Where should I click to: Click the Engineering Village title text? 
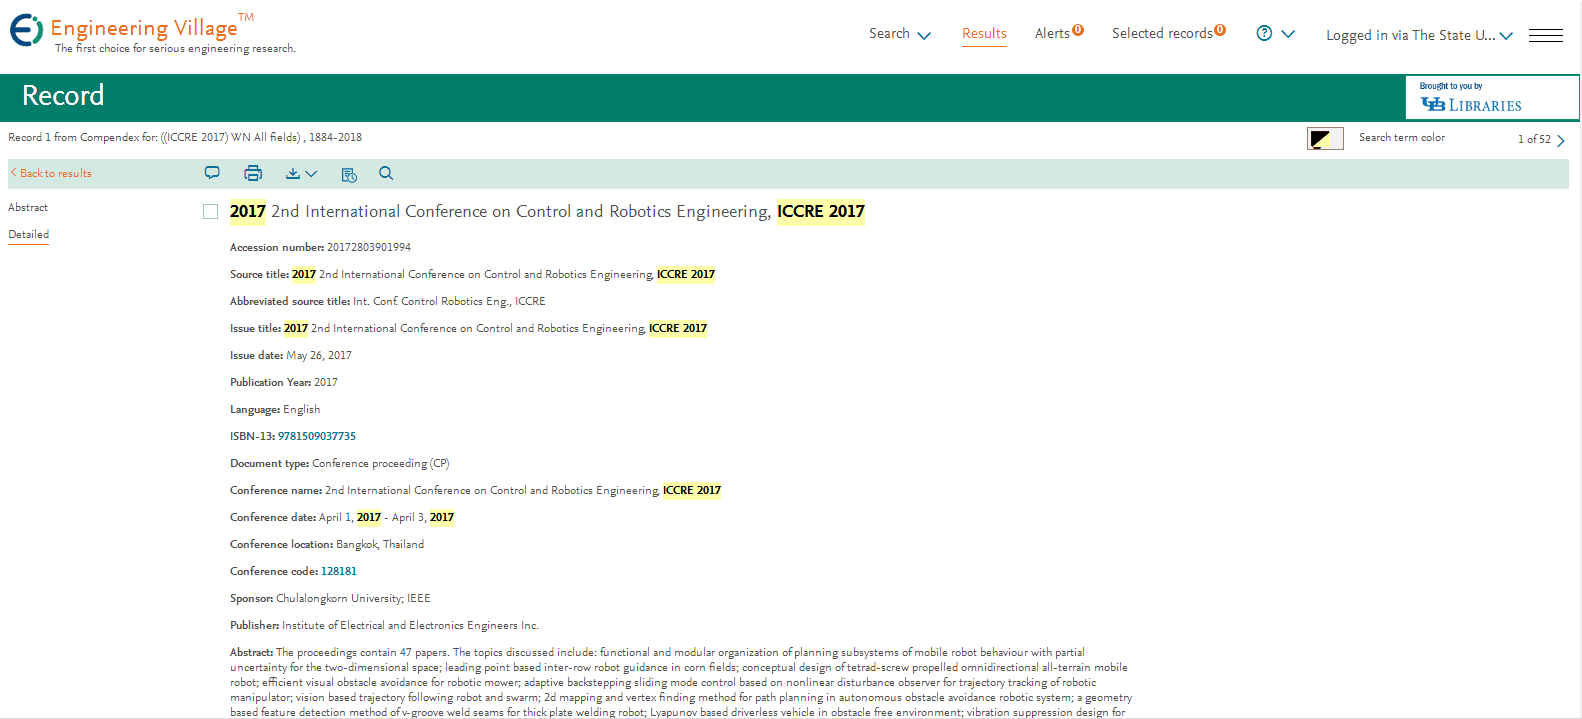144,28
